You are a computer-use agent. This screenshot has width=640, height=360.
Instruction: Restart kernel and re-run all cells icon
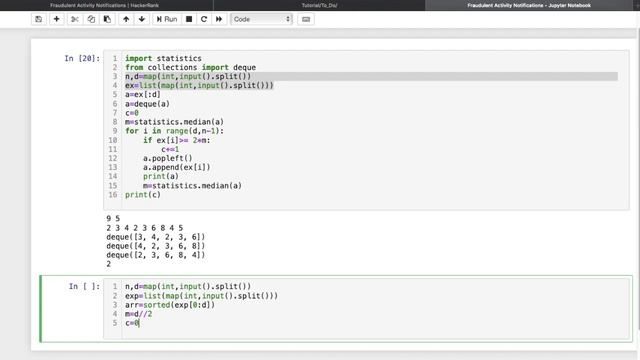(219, 19)
